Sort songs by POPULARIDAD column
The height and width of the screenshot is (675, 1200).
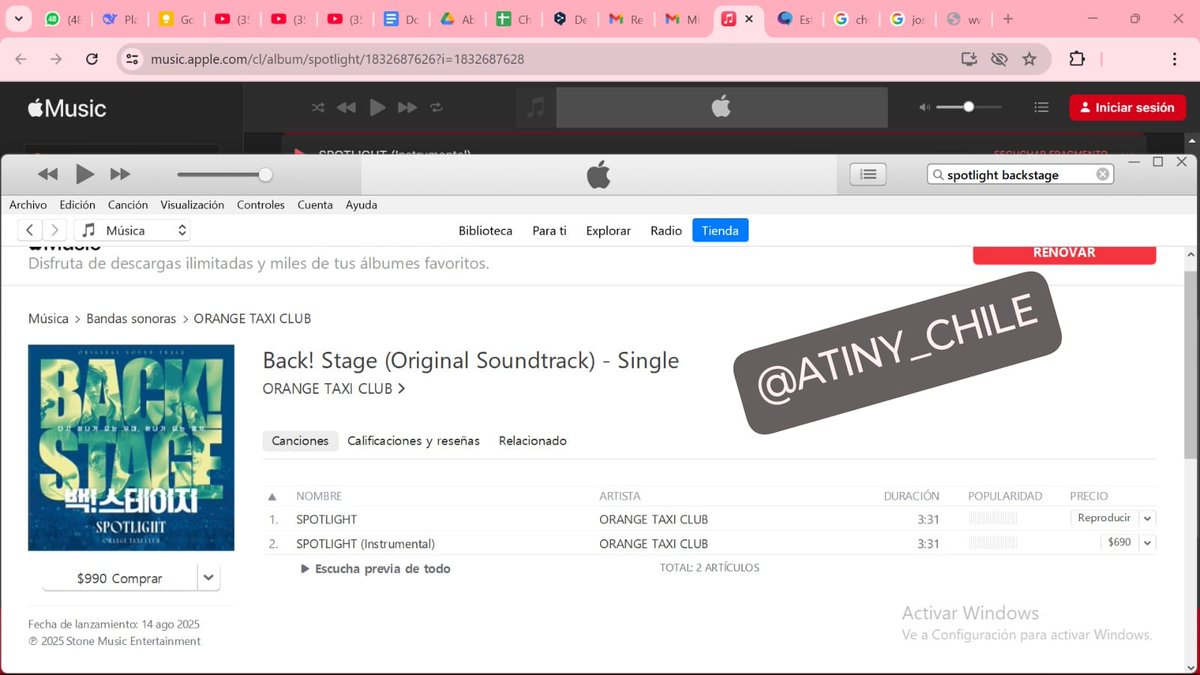1005,496
